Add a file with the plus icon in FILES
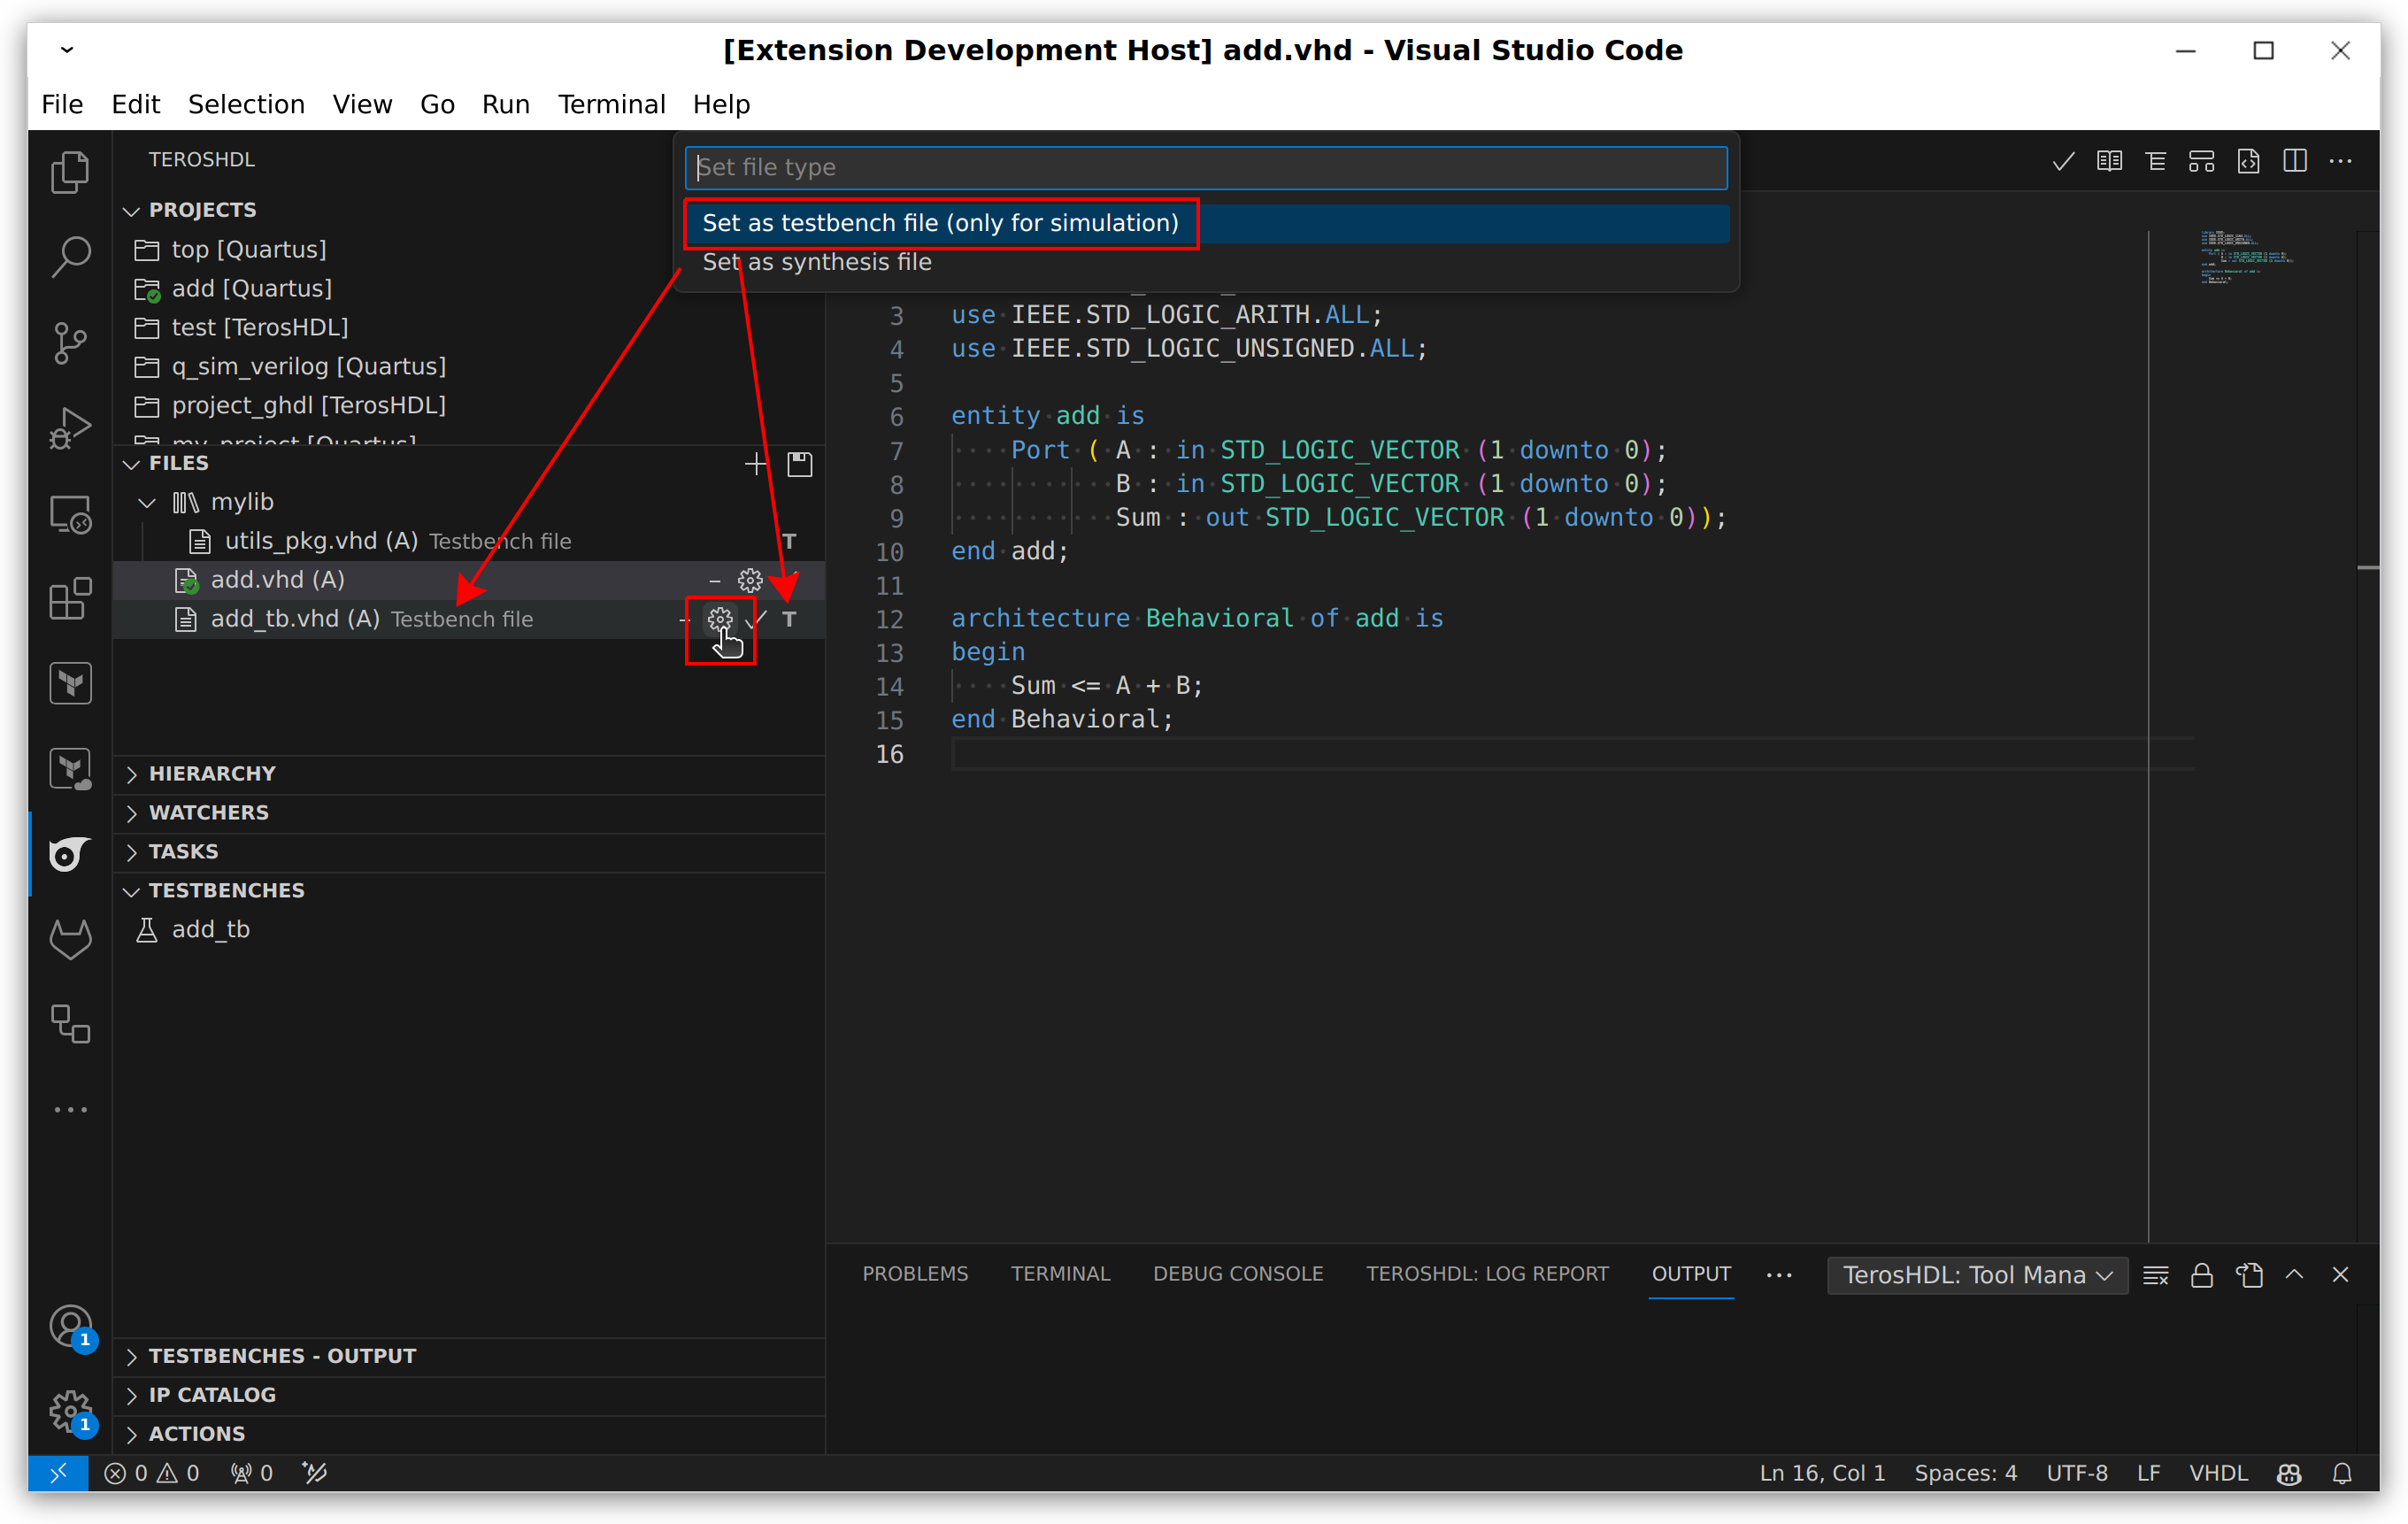 click(x=756, y=463)
